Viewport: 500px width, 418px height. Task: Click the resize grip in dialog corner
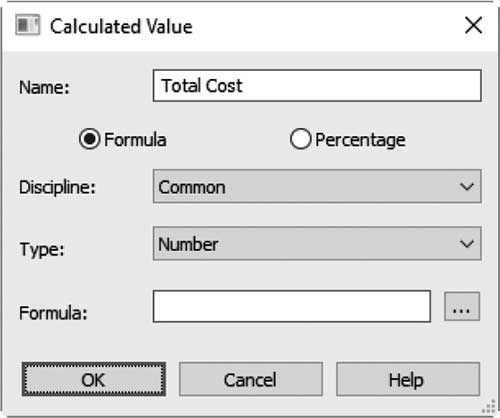tap(489, 407)
